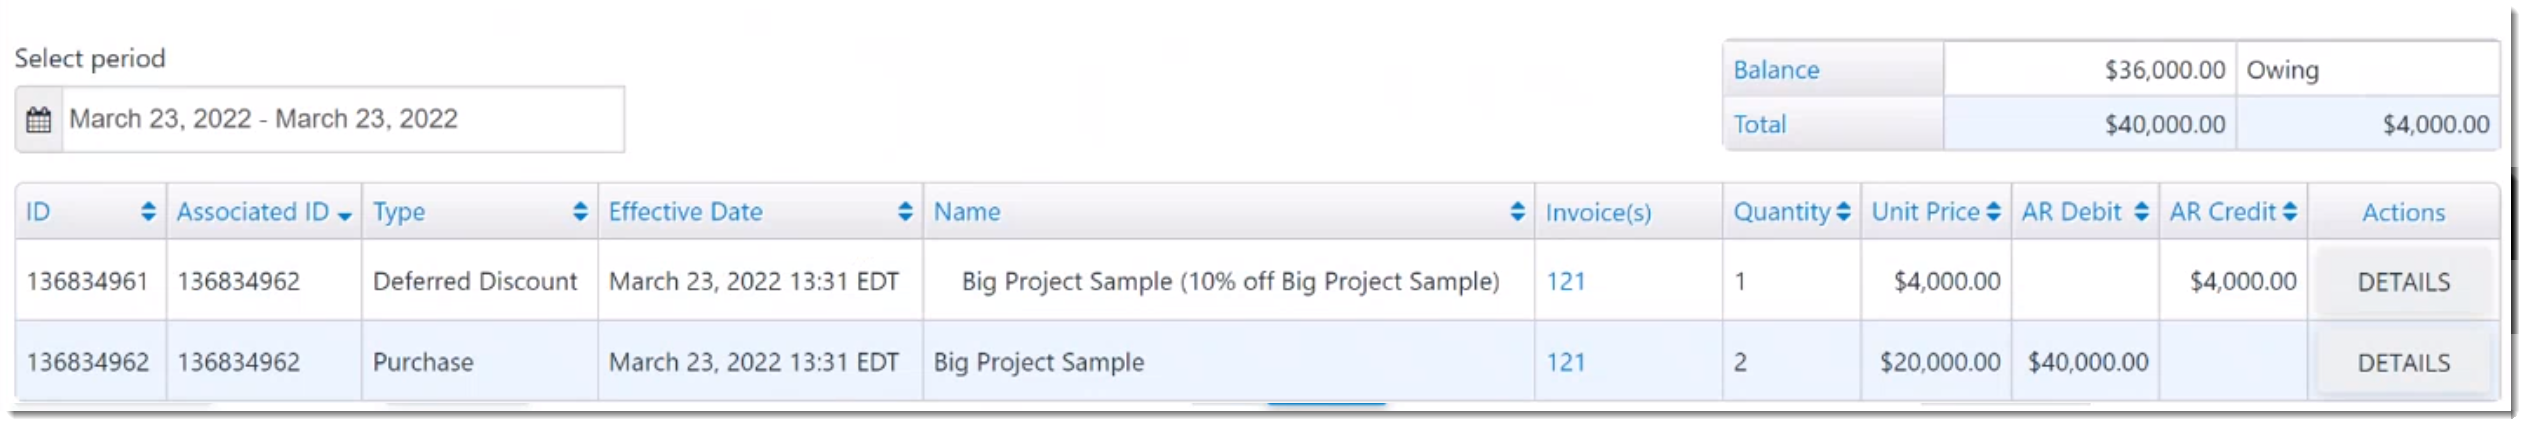Click the Invoice(s) column header
The width and height of the screenshot is (2526, 426).
(1598, 213)
